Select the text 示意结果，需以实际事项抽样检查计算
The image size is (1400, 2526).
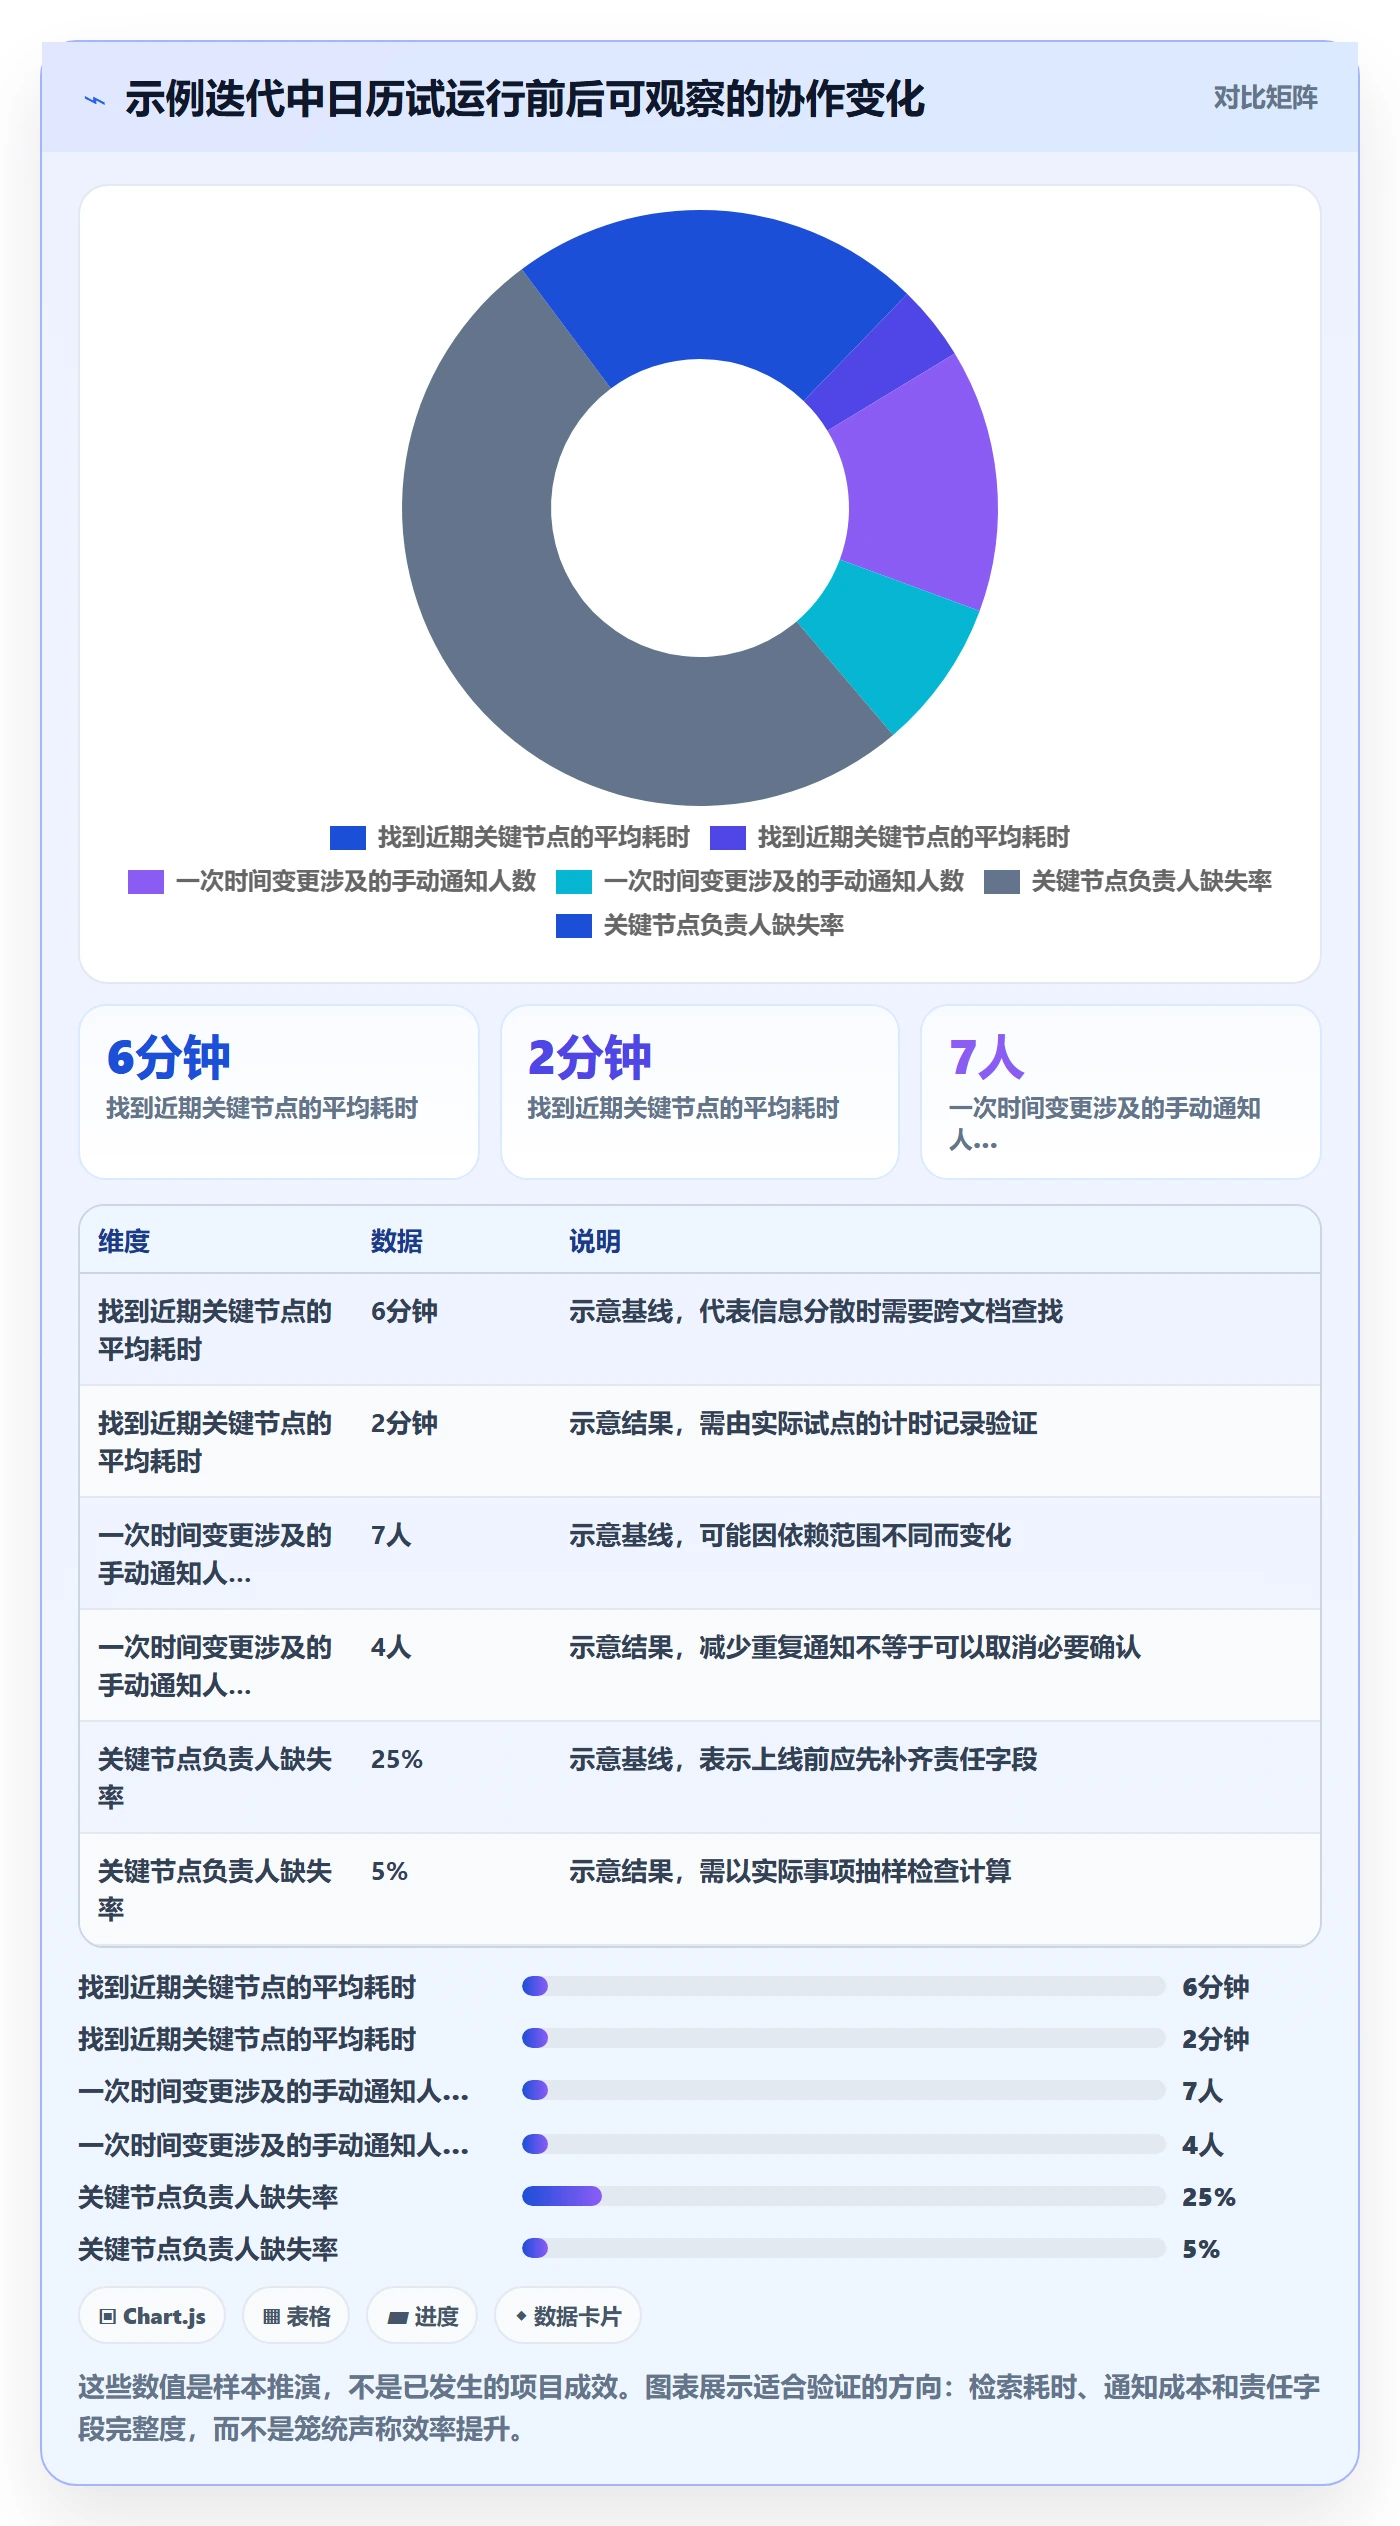pos(790,1871)
